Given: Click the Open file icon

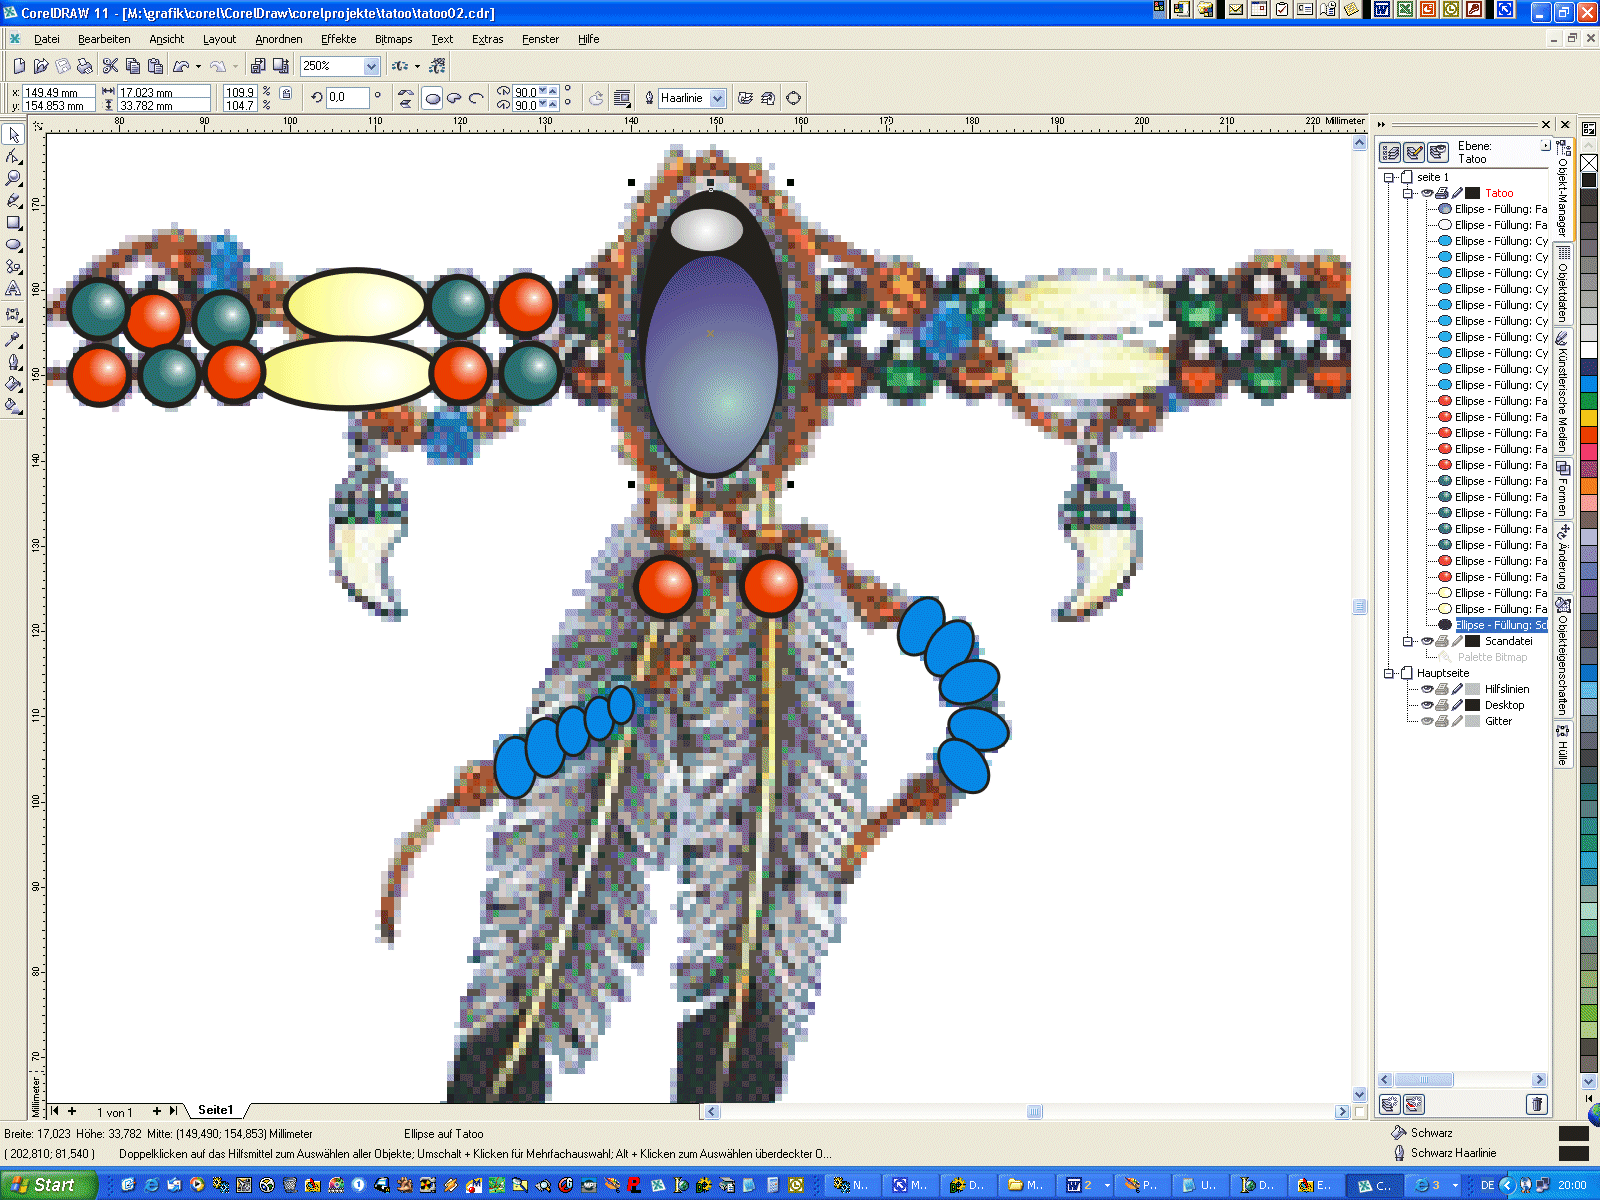Looking at the screenshot, I should [41, 66].
